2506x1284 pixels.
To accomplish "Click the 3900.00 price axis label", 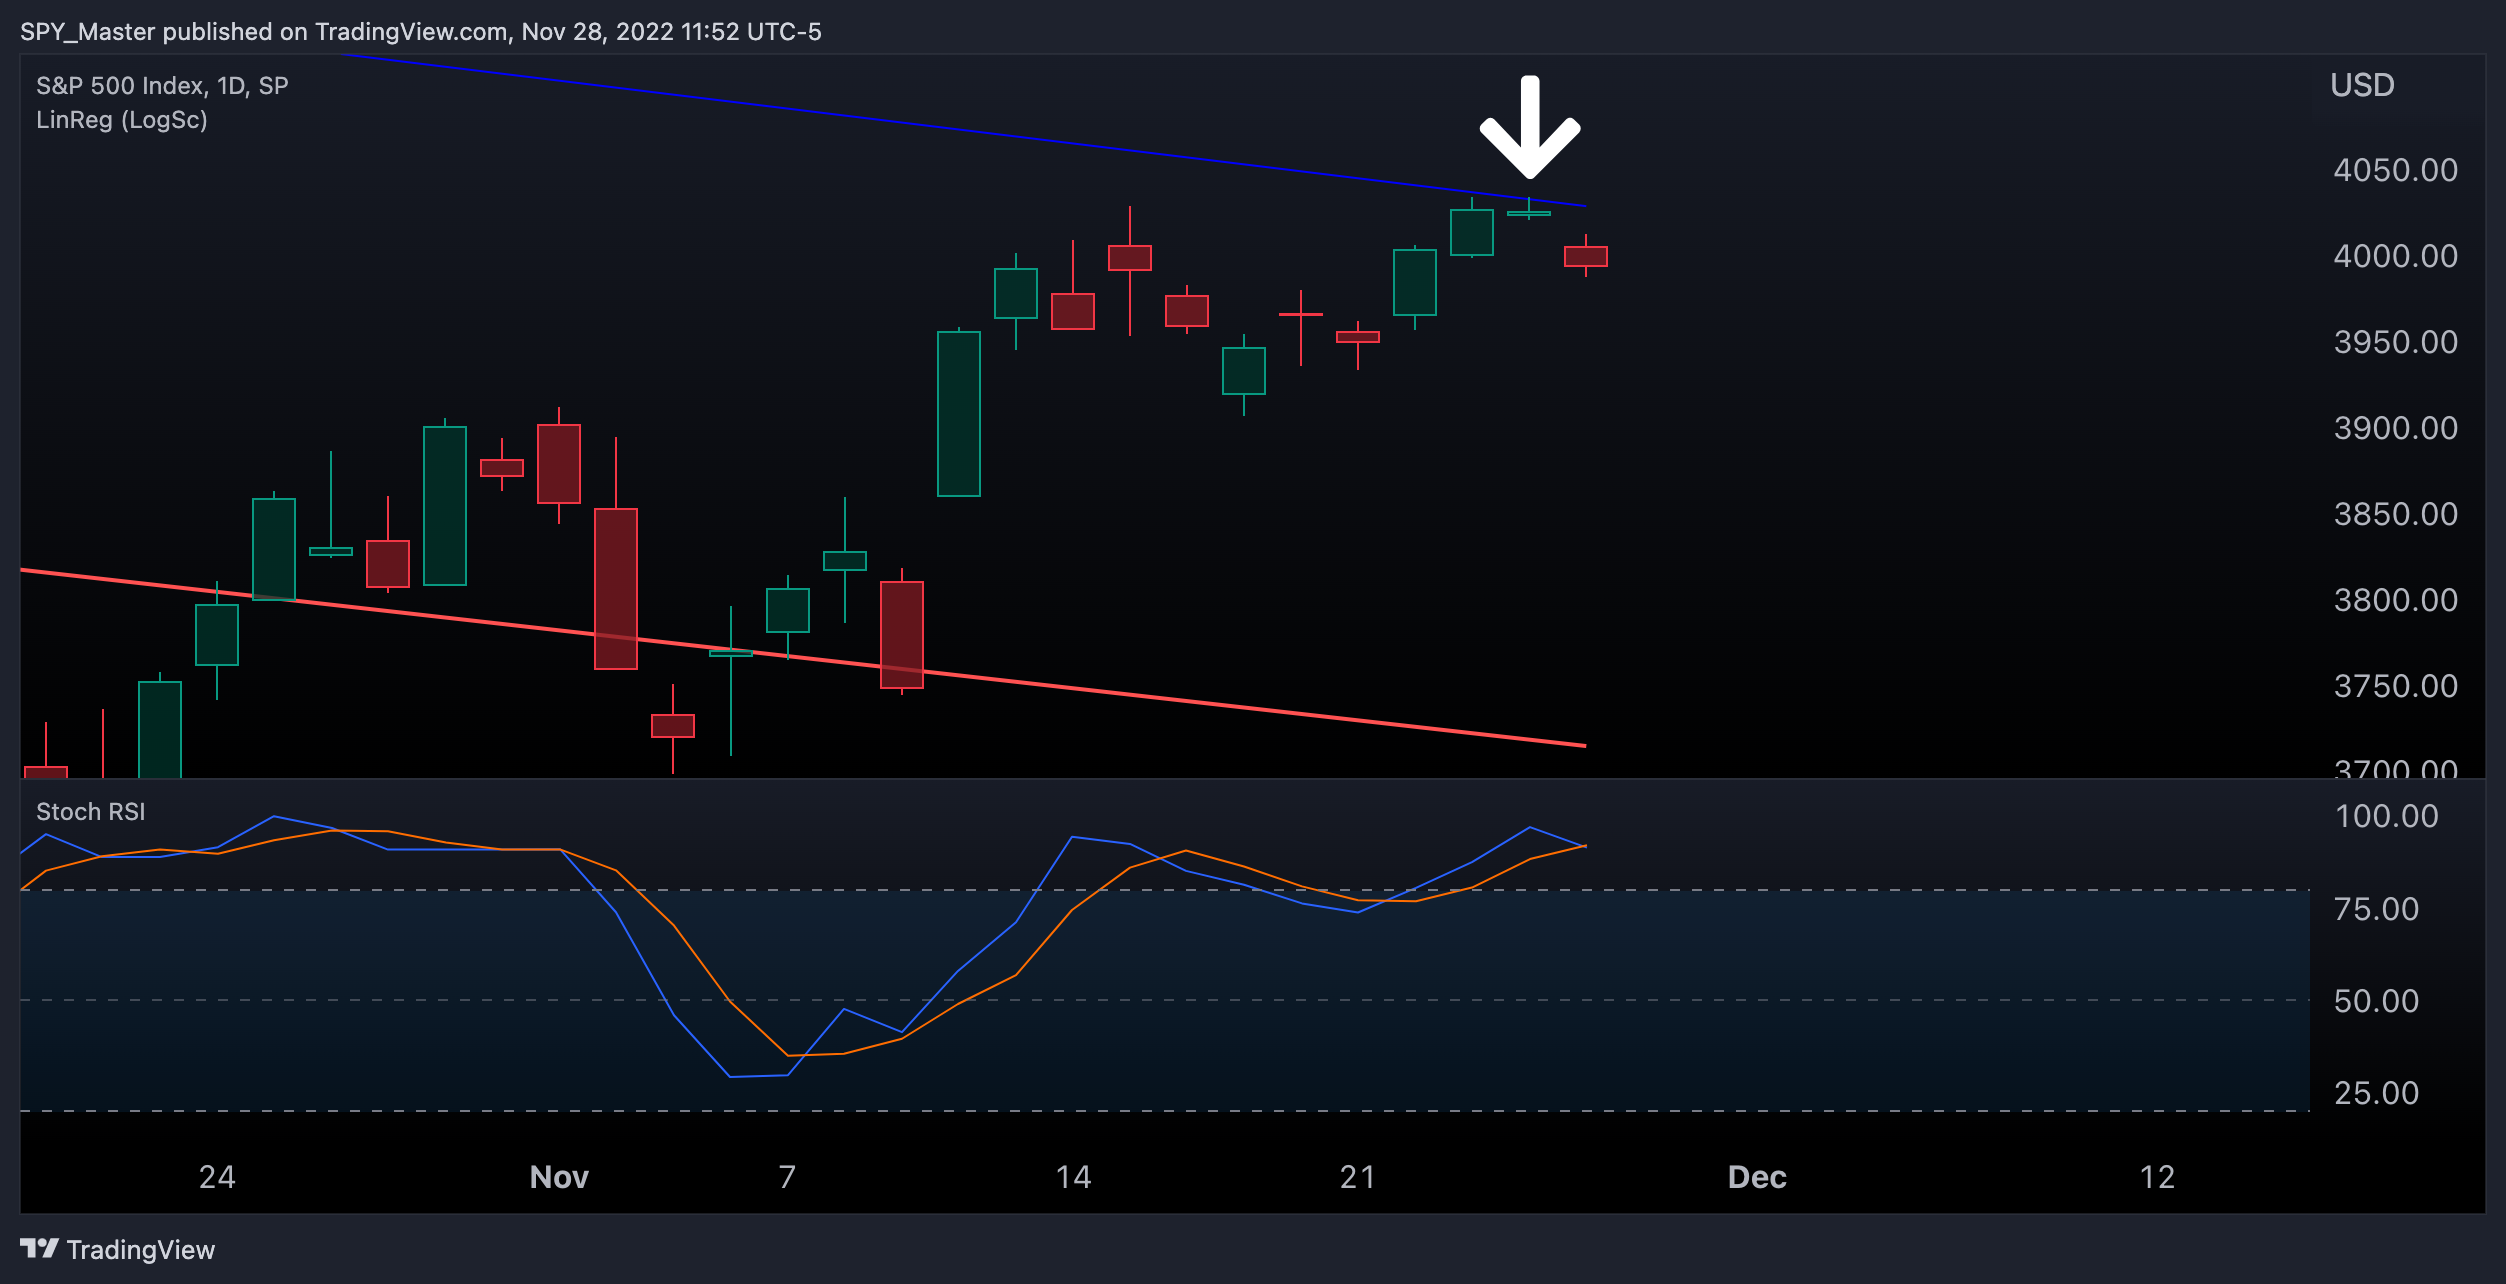I will point(2395,428).
